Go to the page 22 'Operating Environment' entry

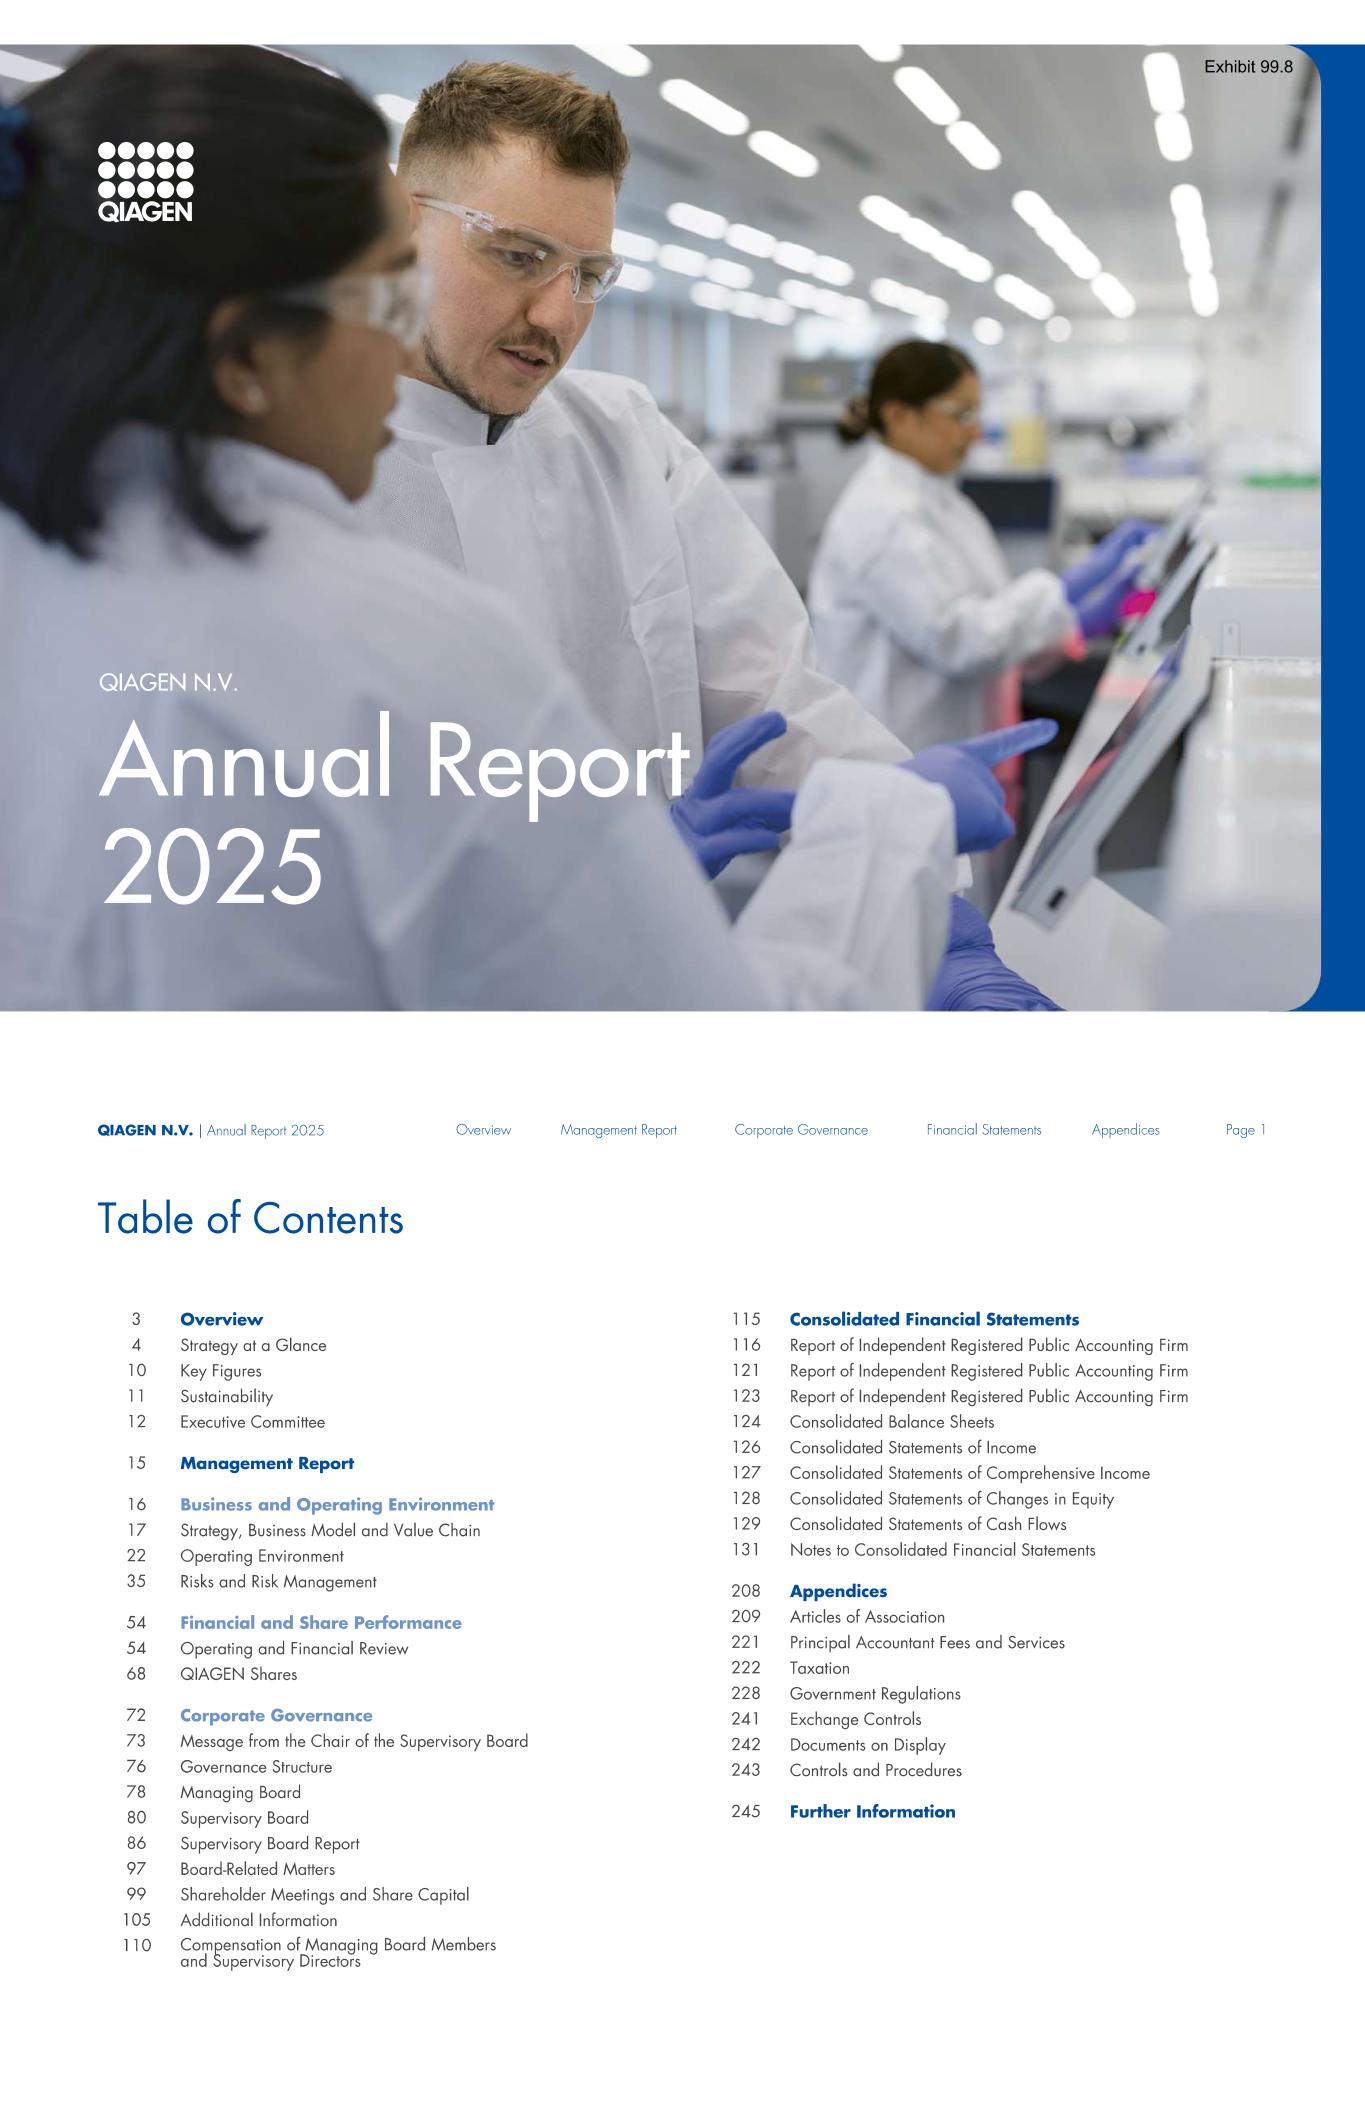tap(262, 1556)
